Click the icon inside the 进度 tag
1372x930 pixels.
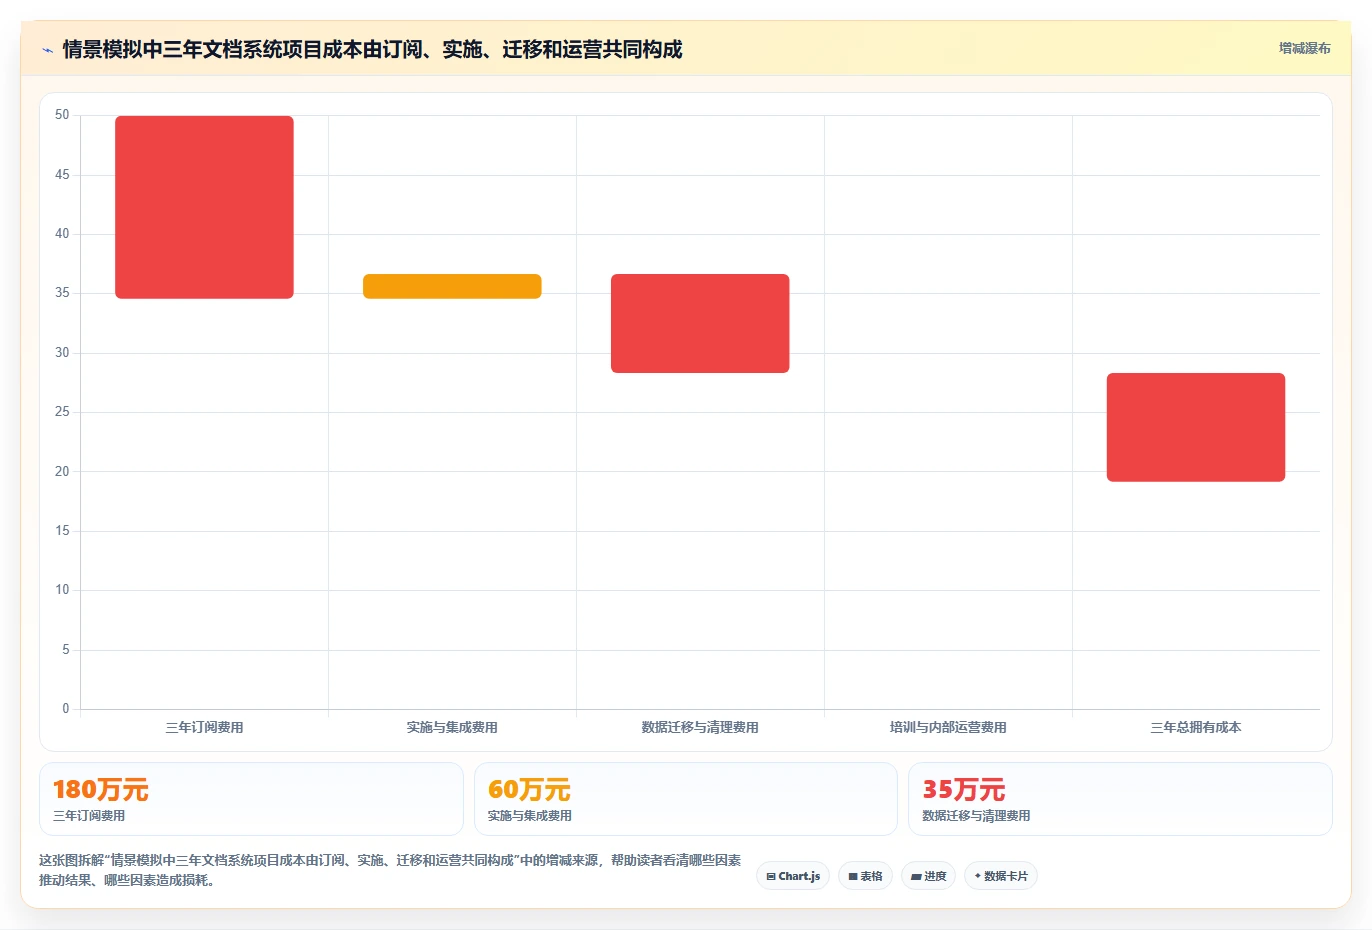pyautogui.click(x=916, y=876)
